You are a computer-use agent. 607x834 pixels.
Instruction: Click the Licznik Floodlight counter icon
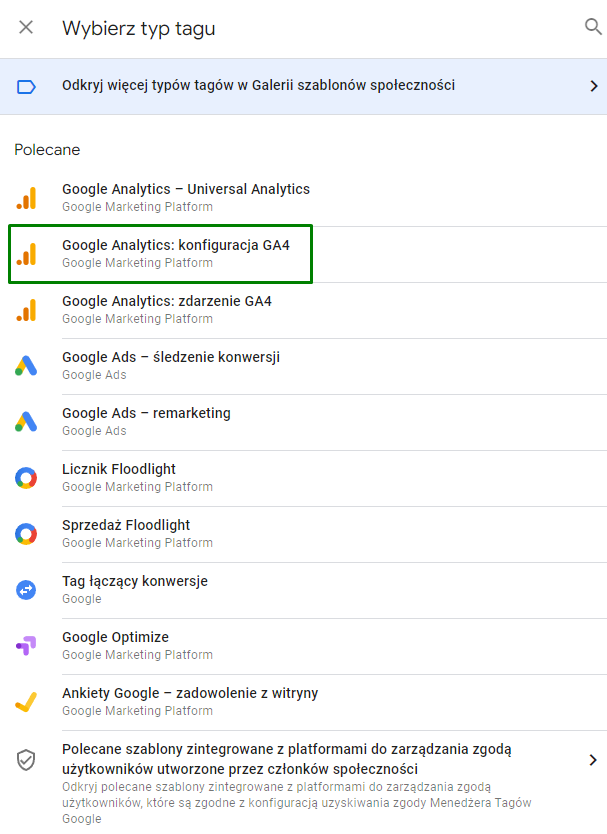point(25,475)
